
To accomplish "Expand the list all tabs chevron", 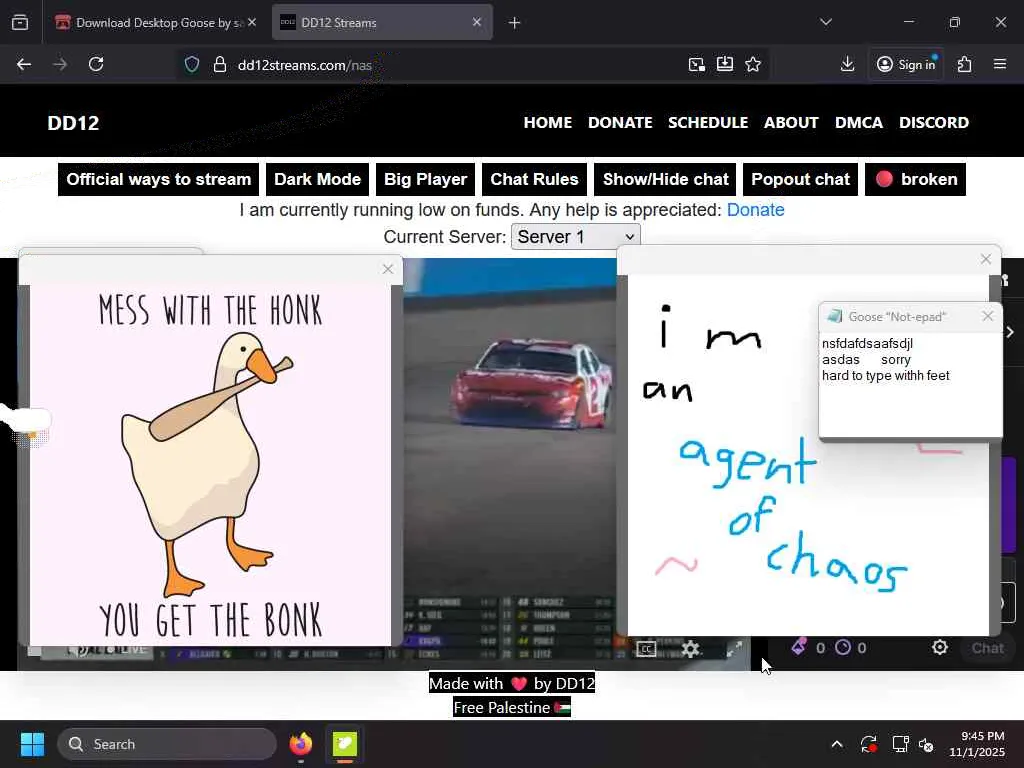I will [x=826, y=22].
